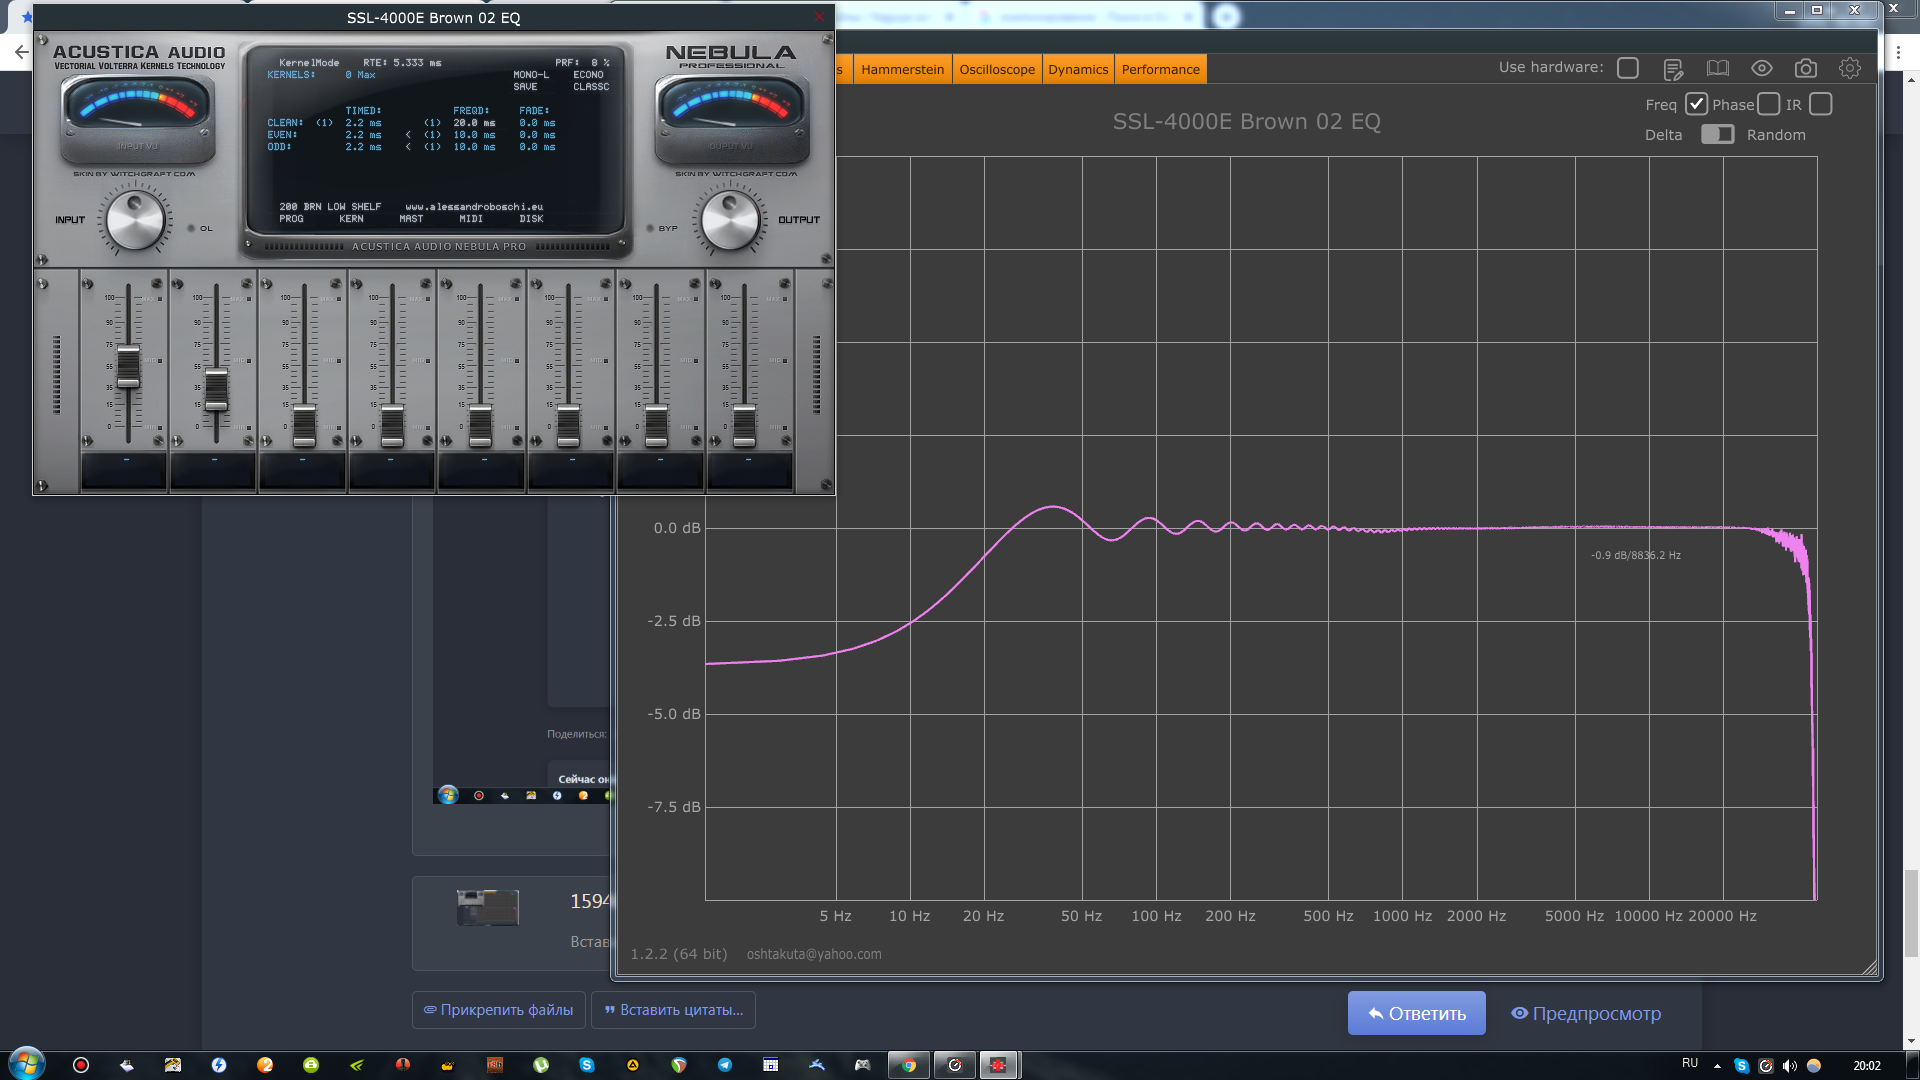1920x1080 pixels.
Task: Click ECONO mode in the Nebula display
Action: click(588, 75)
